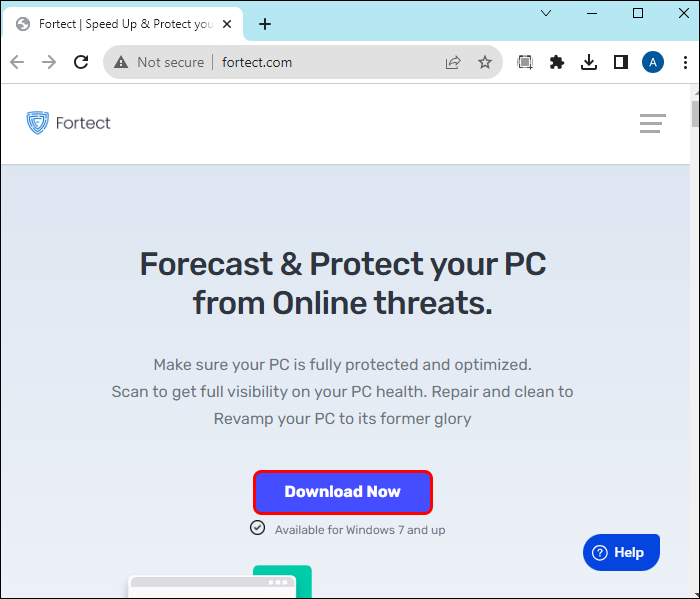This screenshot has width=700, height=599.
Task: Click the forward navigation arrow
Action: (49, 62)
